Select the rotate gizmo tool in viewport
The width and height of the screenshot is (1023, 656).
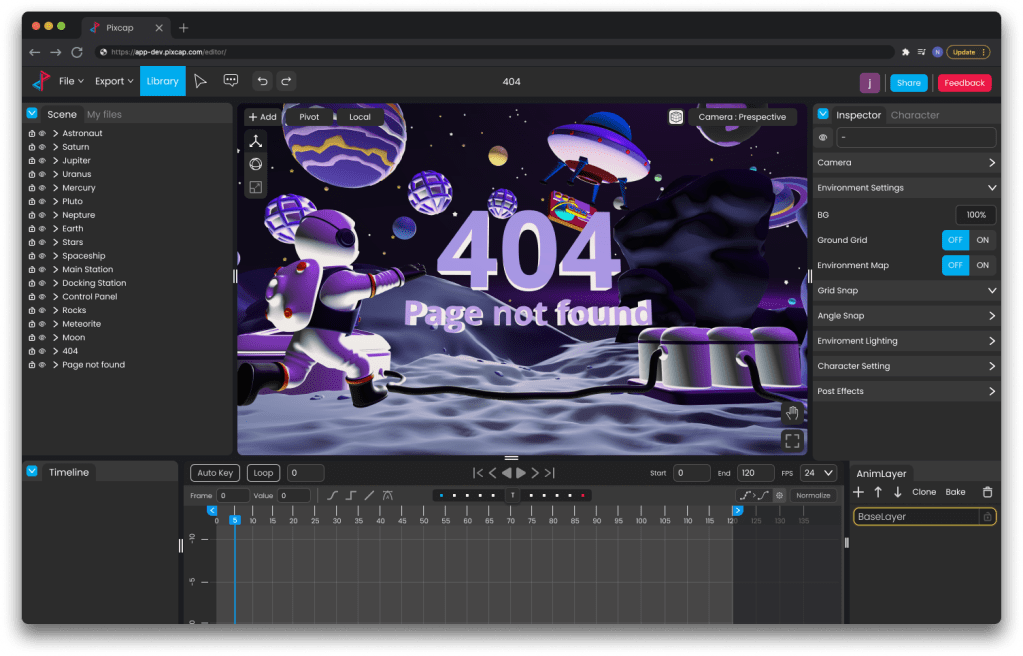[256, 164]
